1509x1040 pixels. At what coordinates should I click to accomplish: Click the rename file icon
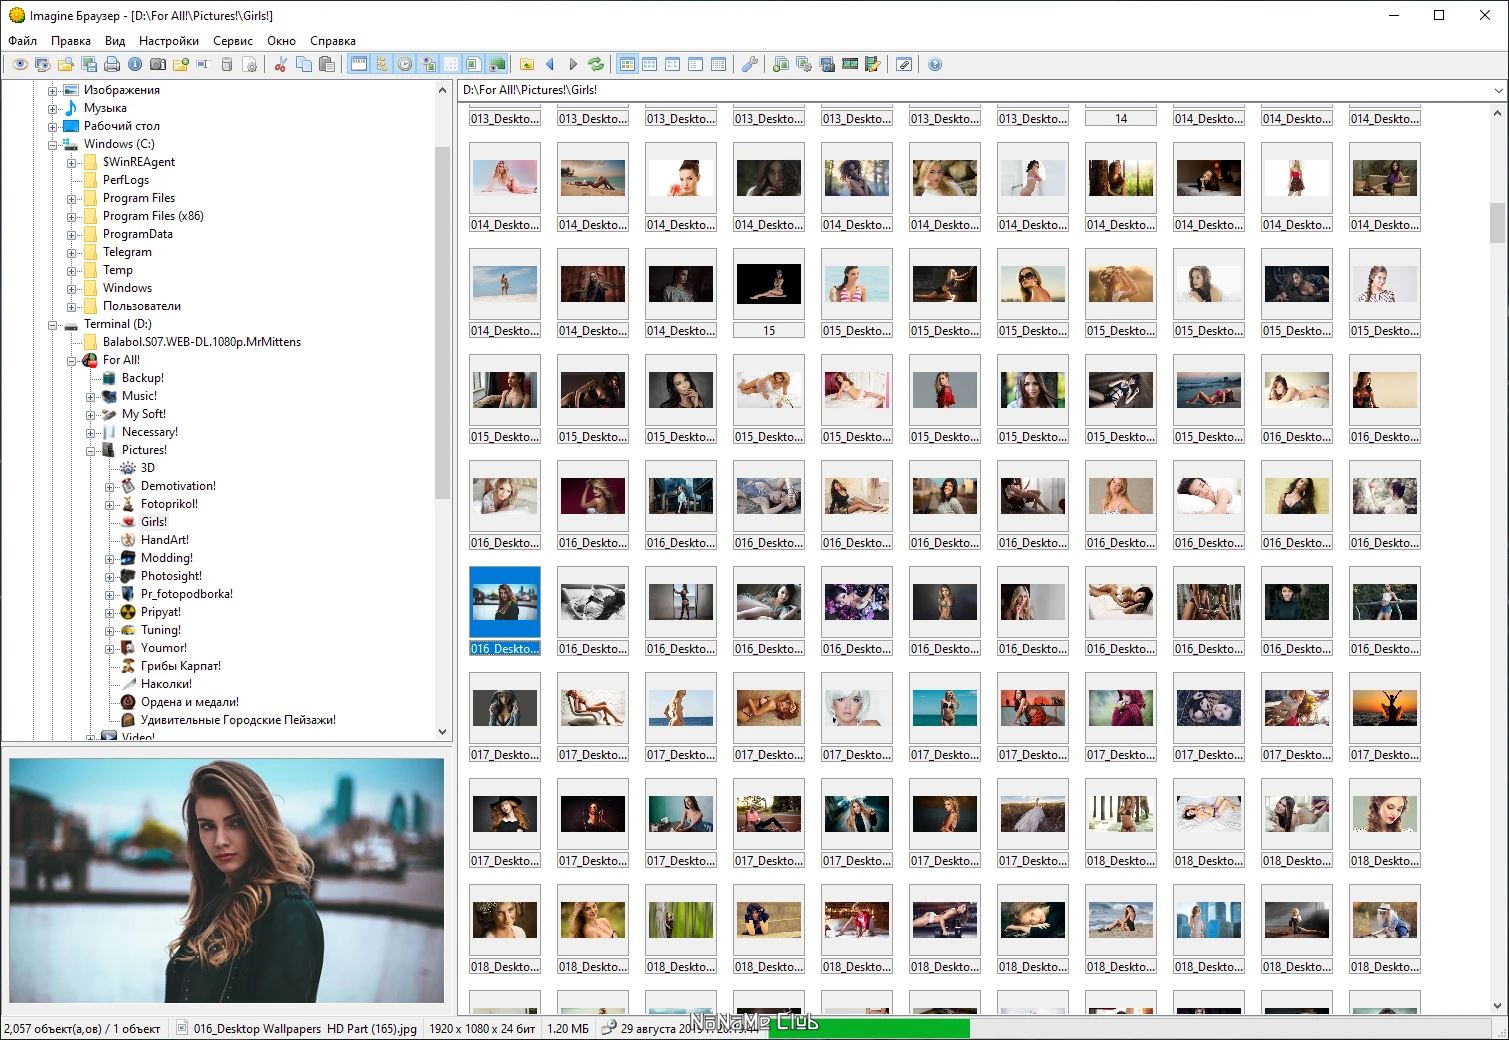[203, 64]
